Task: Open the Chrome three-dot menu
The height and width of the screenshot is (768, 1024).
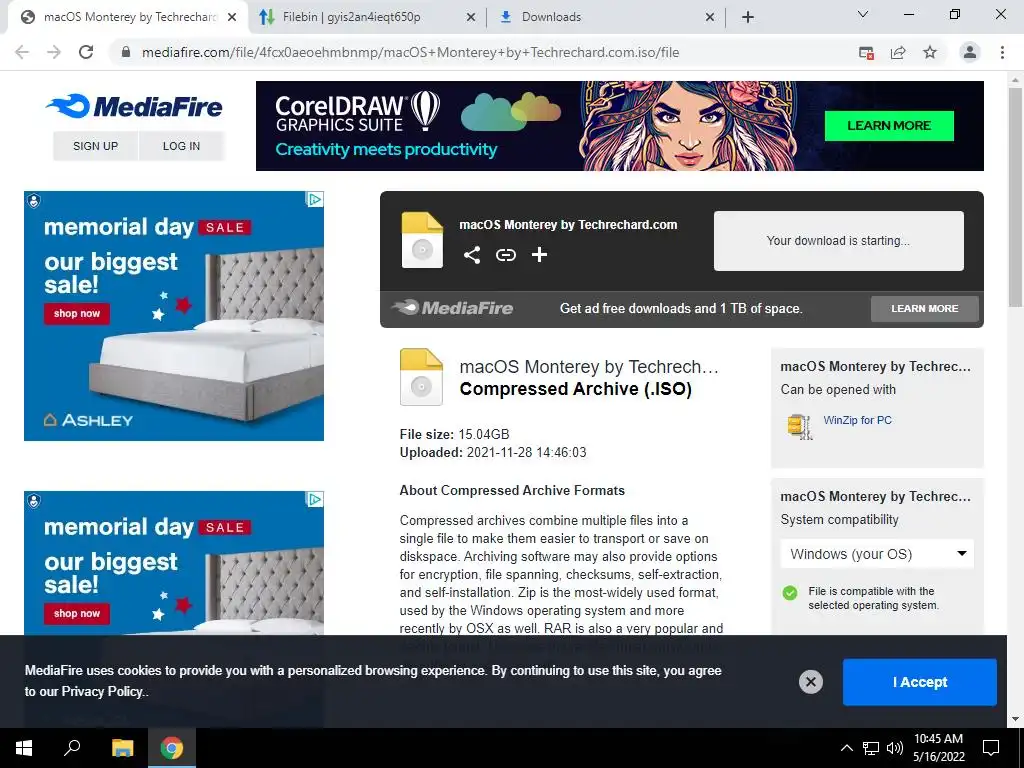Action: (x=1002, y=52)
